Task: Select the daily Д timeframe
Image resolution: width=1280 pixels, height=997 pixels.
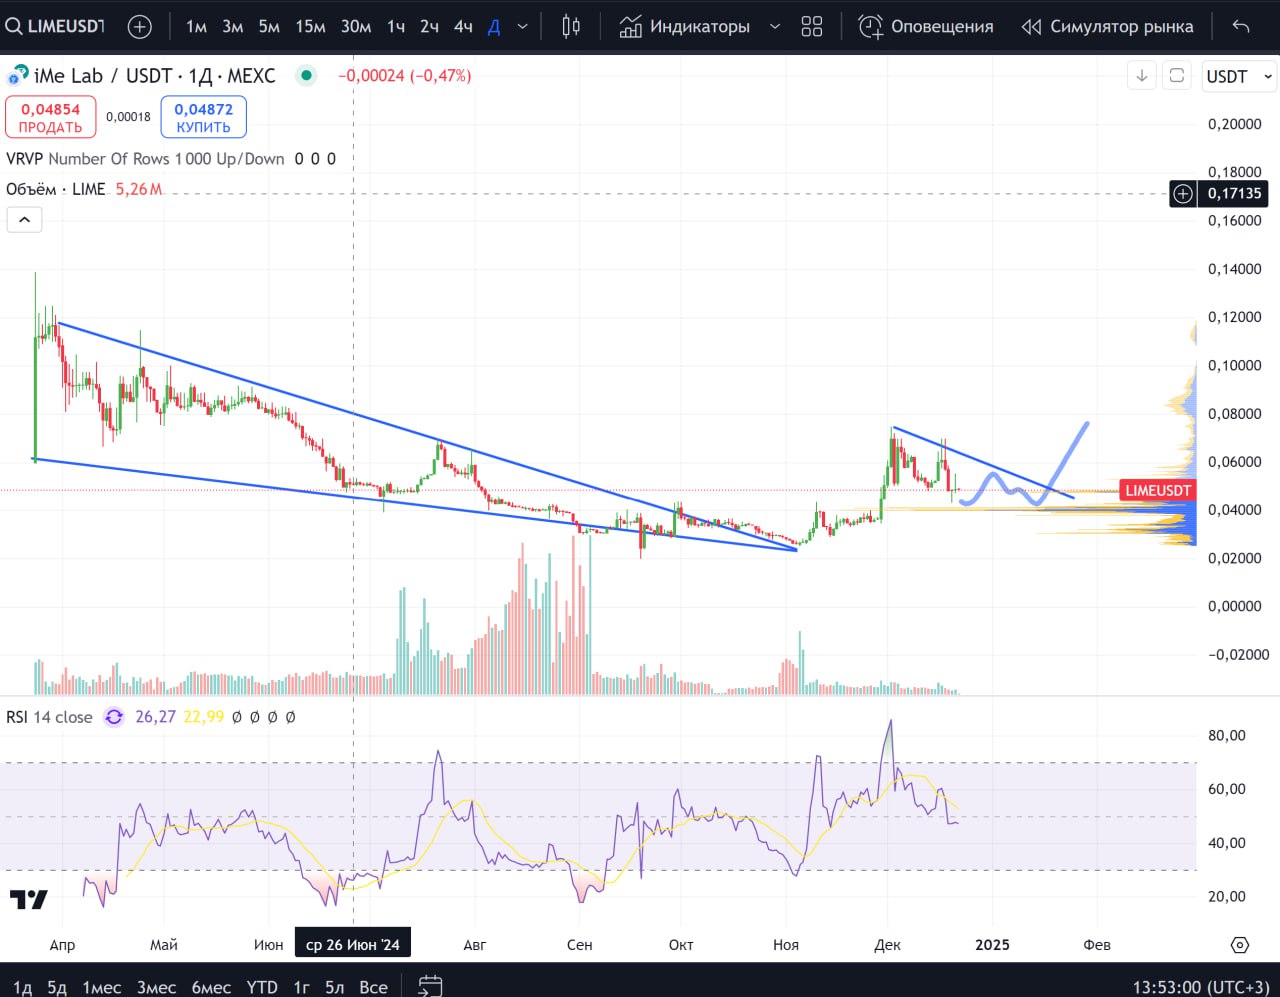Action: [x=494, y=27]
